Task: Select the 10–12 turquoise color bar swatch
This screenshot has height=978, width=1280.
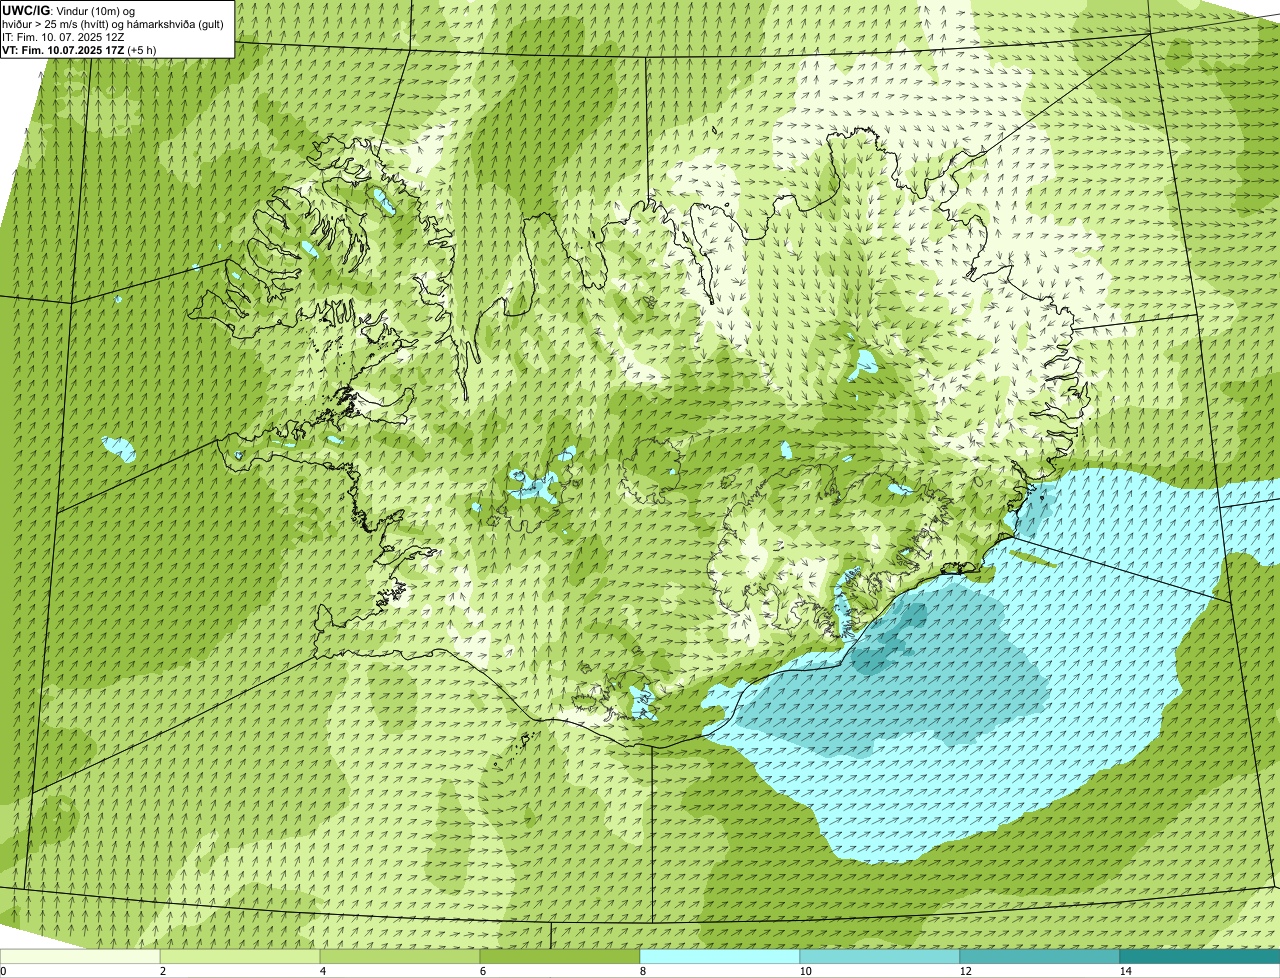Action: pos(880,956)
